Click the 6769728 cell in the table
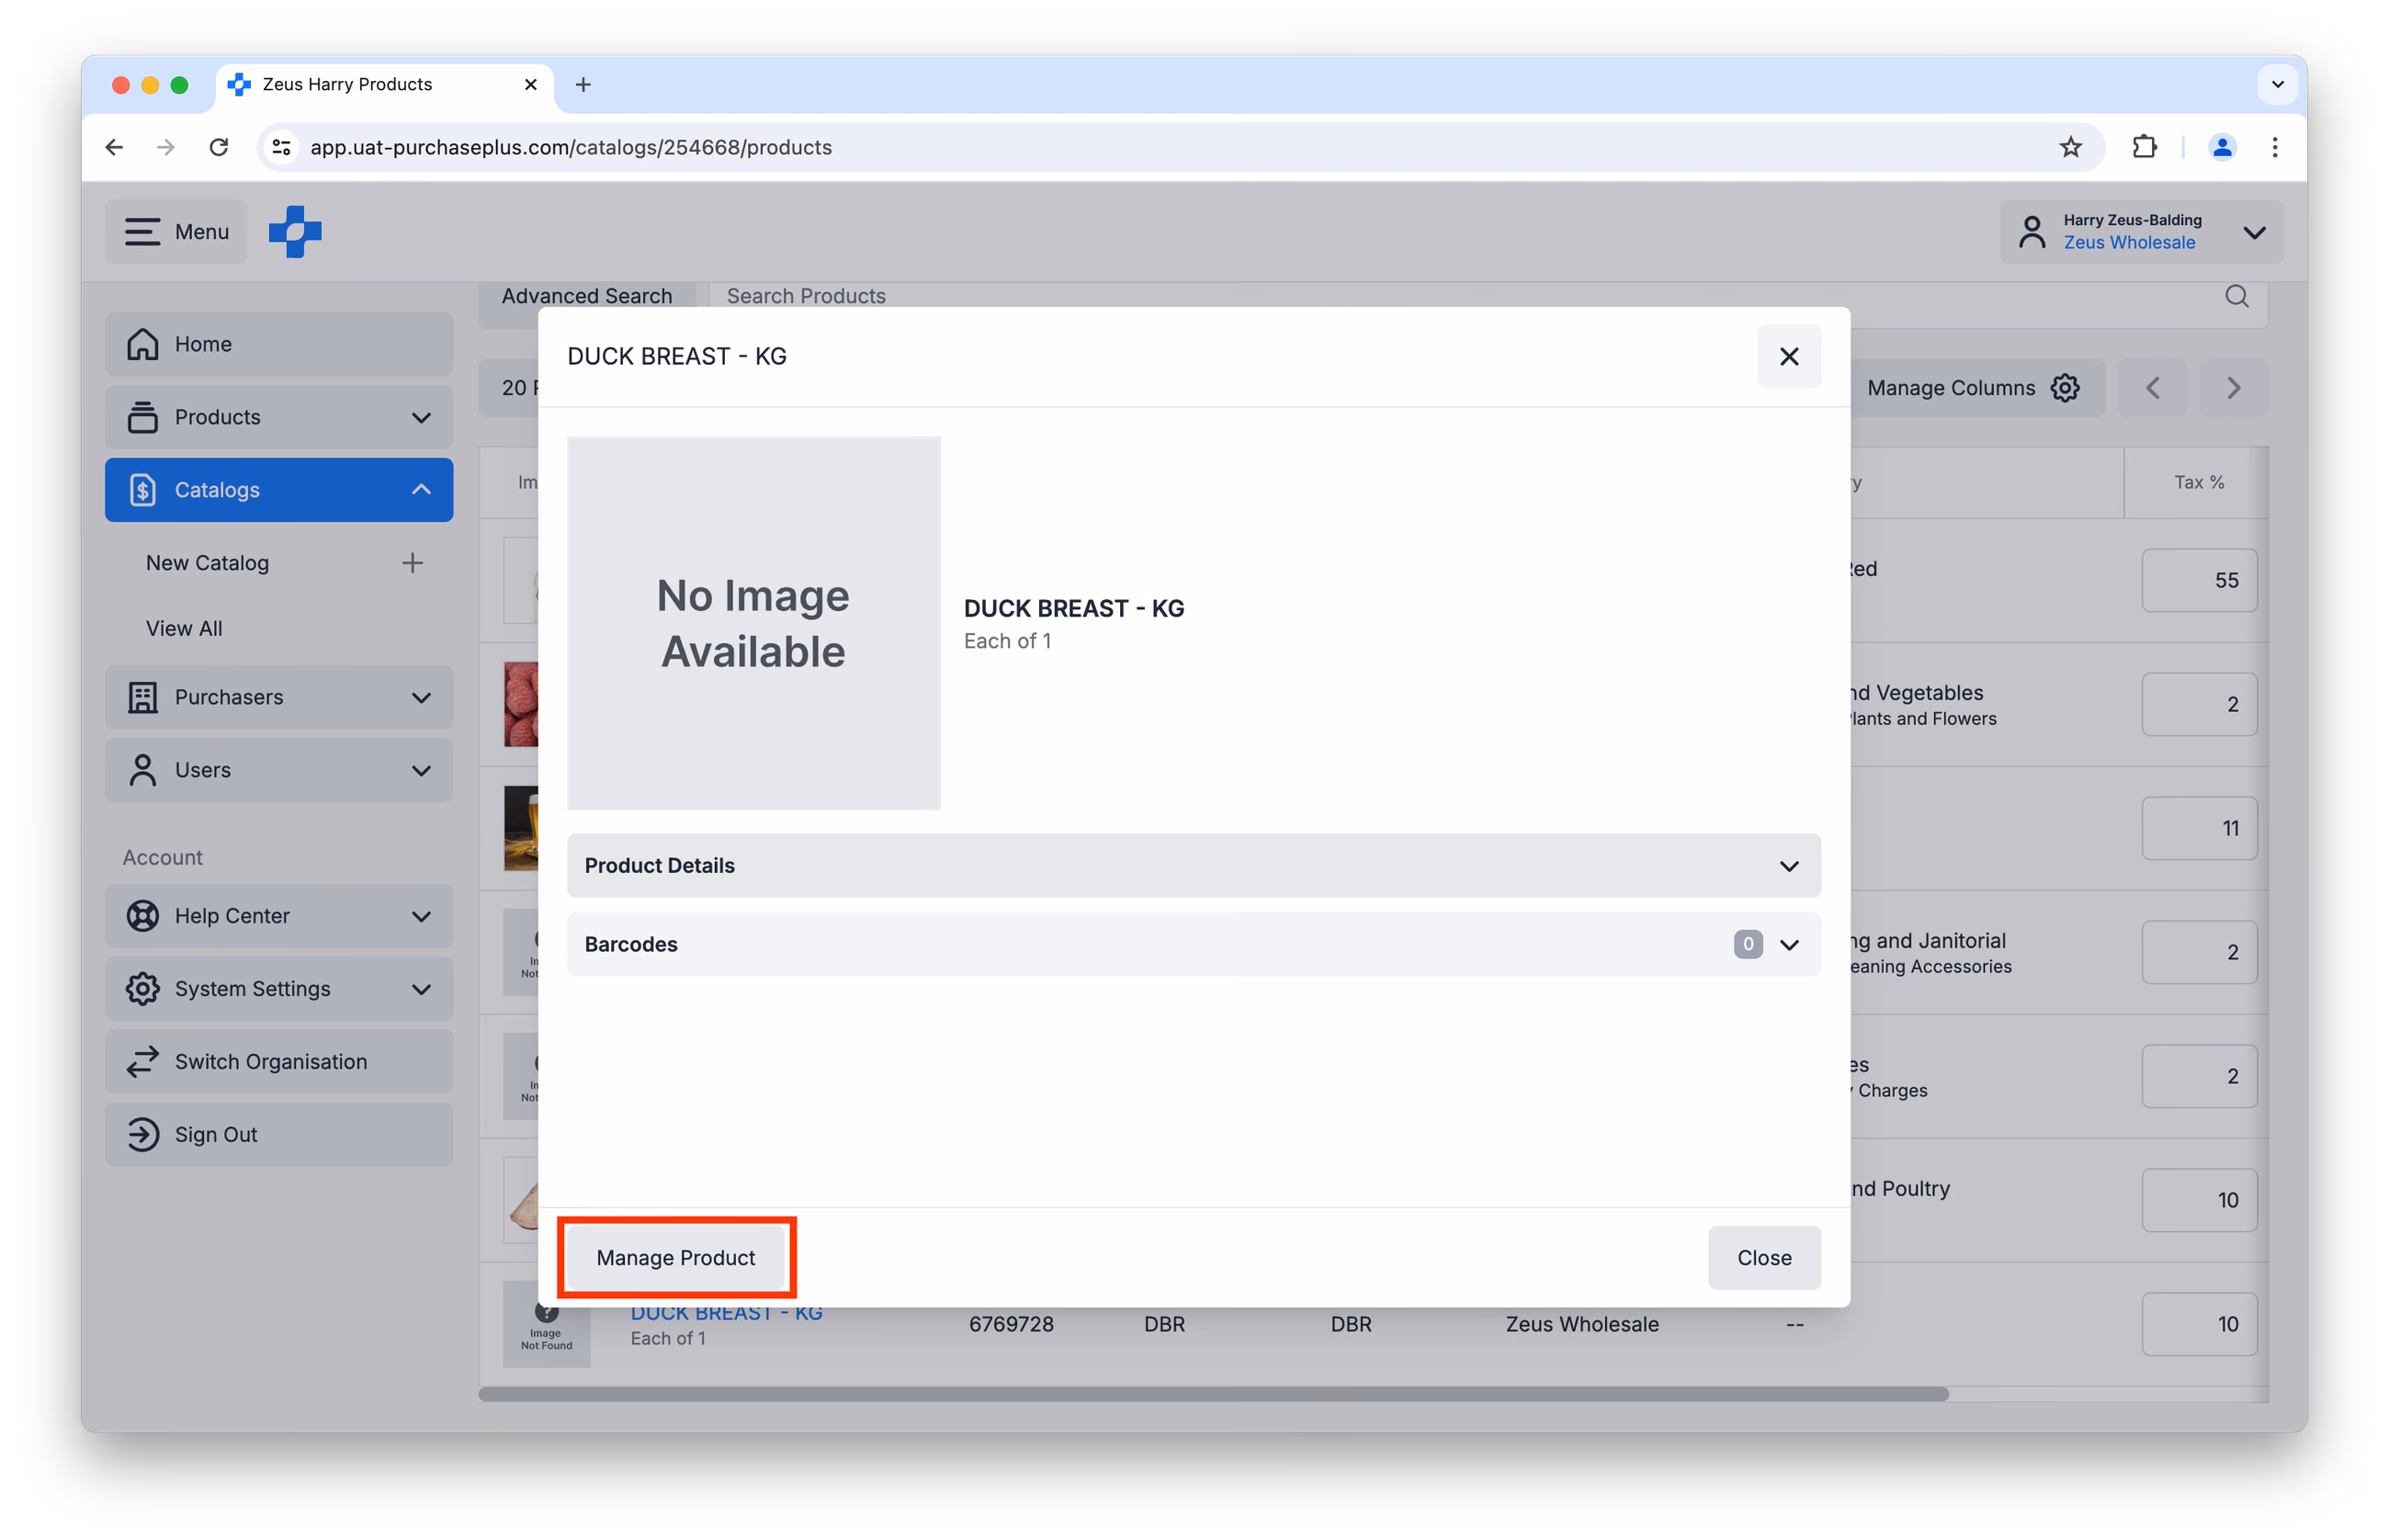 pos(1011,1324)
